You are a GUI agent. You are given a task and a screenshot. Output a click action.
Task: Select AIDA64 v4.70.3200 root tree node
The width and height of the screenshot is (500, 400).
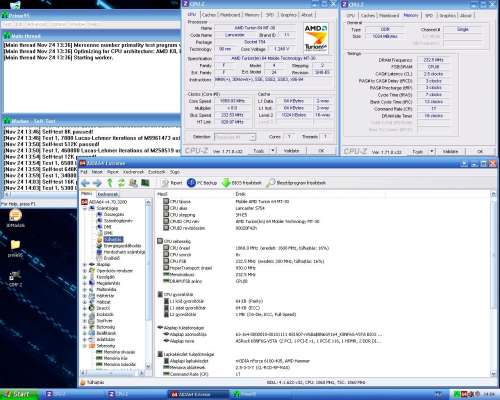[104, 202]
